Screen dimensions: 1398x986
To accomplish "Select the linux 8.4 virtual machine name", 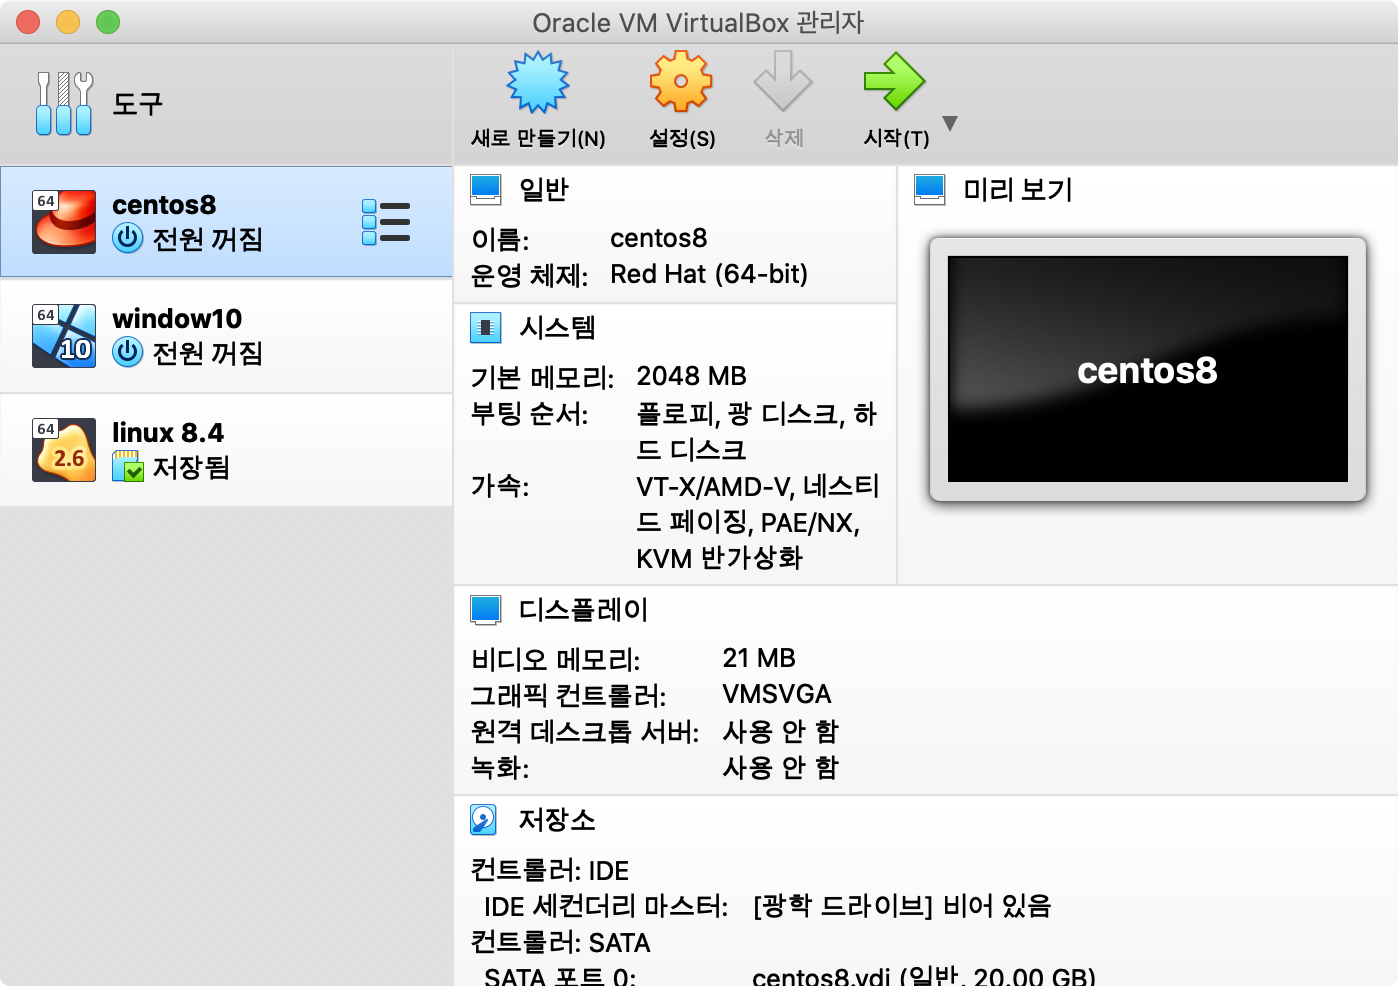I will click(x=168, y=433).
